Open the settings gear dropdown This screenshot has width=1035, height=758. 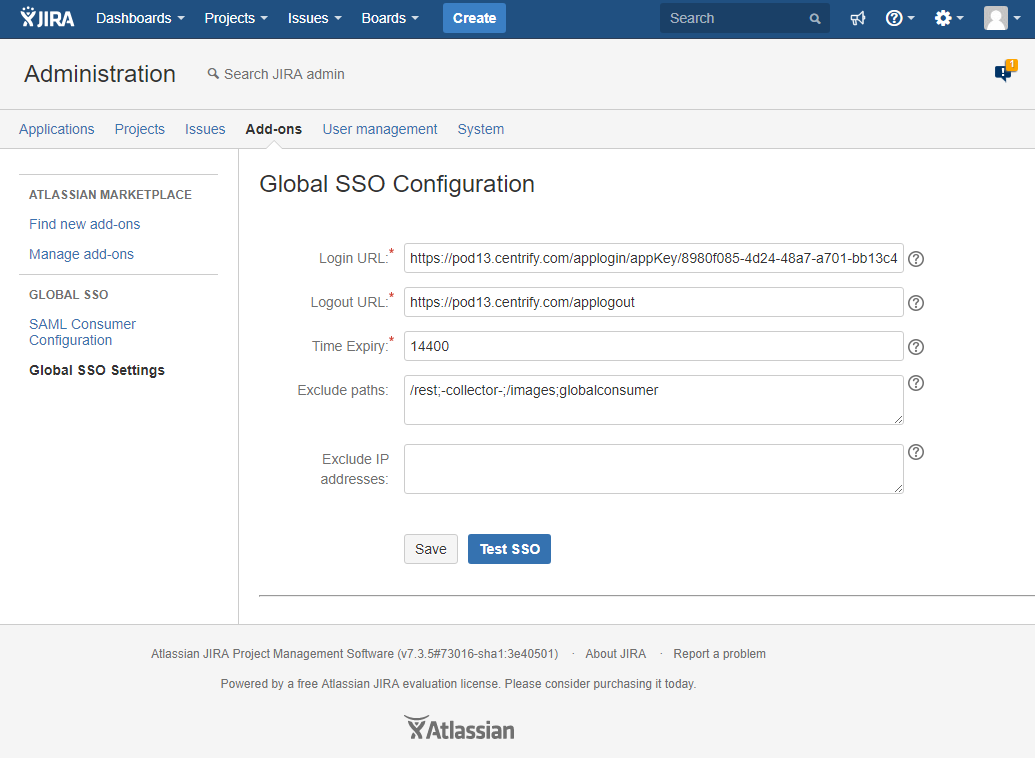pyautogui.click(x=948, y=18)
